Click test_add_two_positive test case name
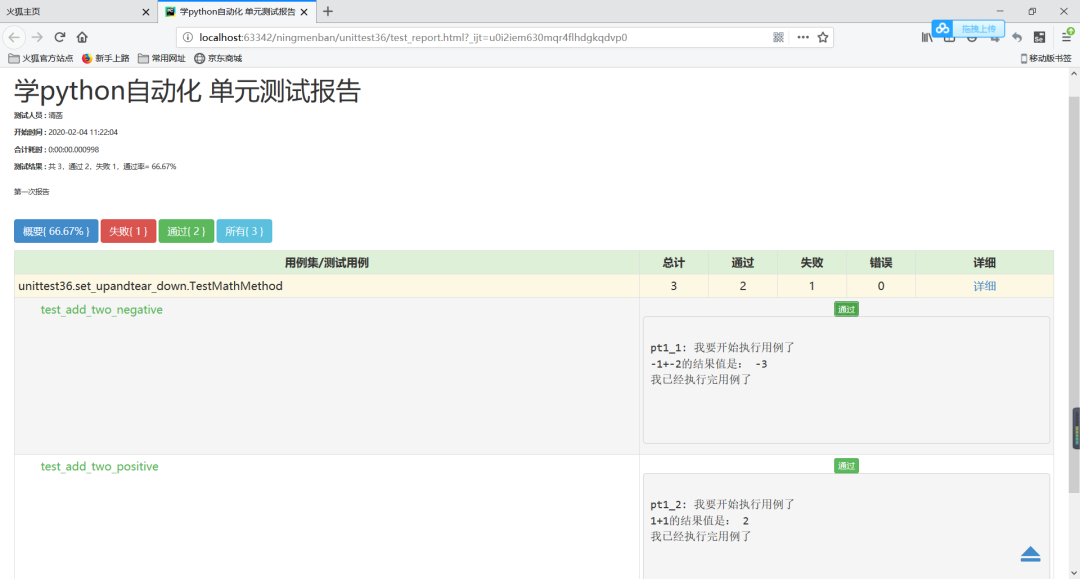This screenshot has width=1080, height=579. point(99,467)
